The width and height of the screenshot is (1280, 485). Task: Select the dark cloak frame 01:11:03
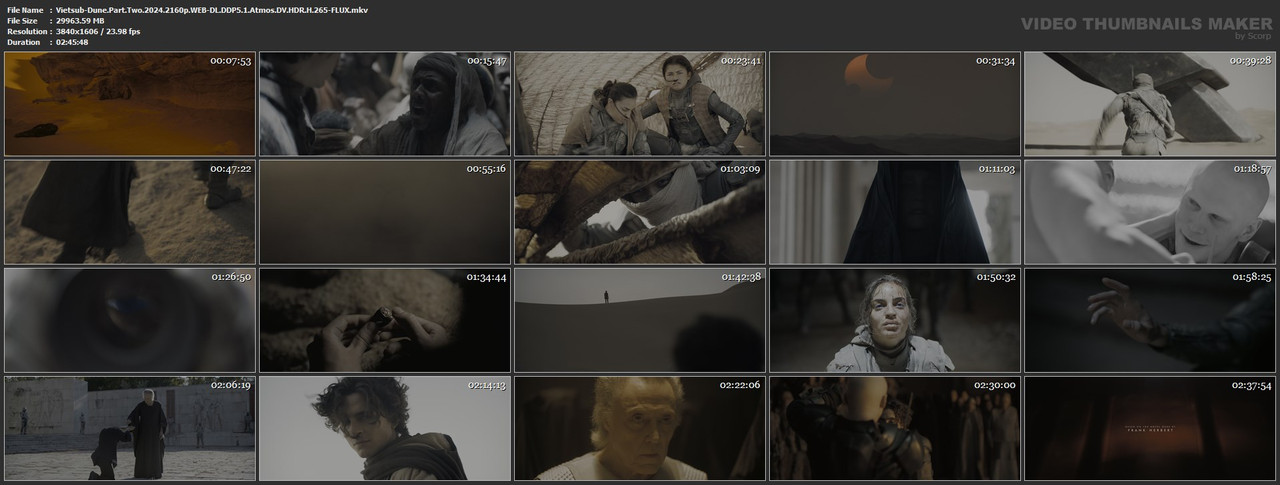coord(895,212)
